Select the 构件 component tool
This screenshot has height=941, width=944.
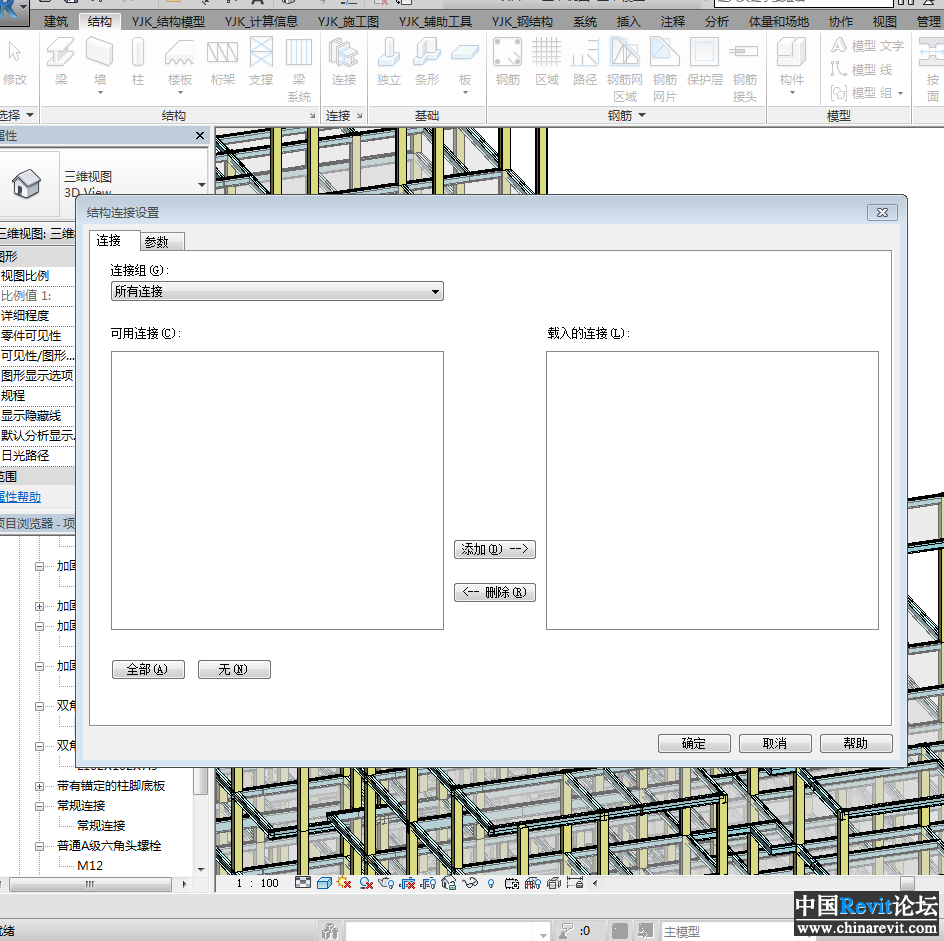coord(791,64)
